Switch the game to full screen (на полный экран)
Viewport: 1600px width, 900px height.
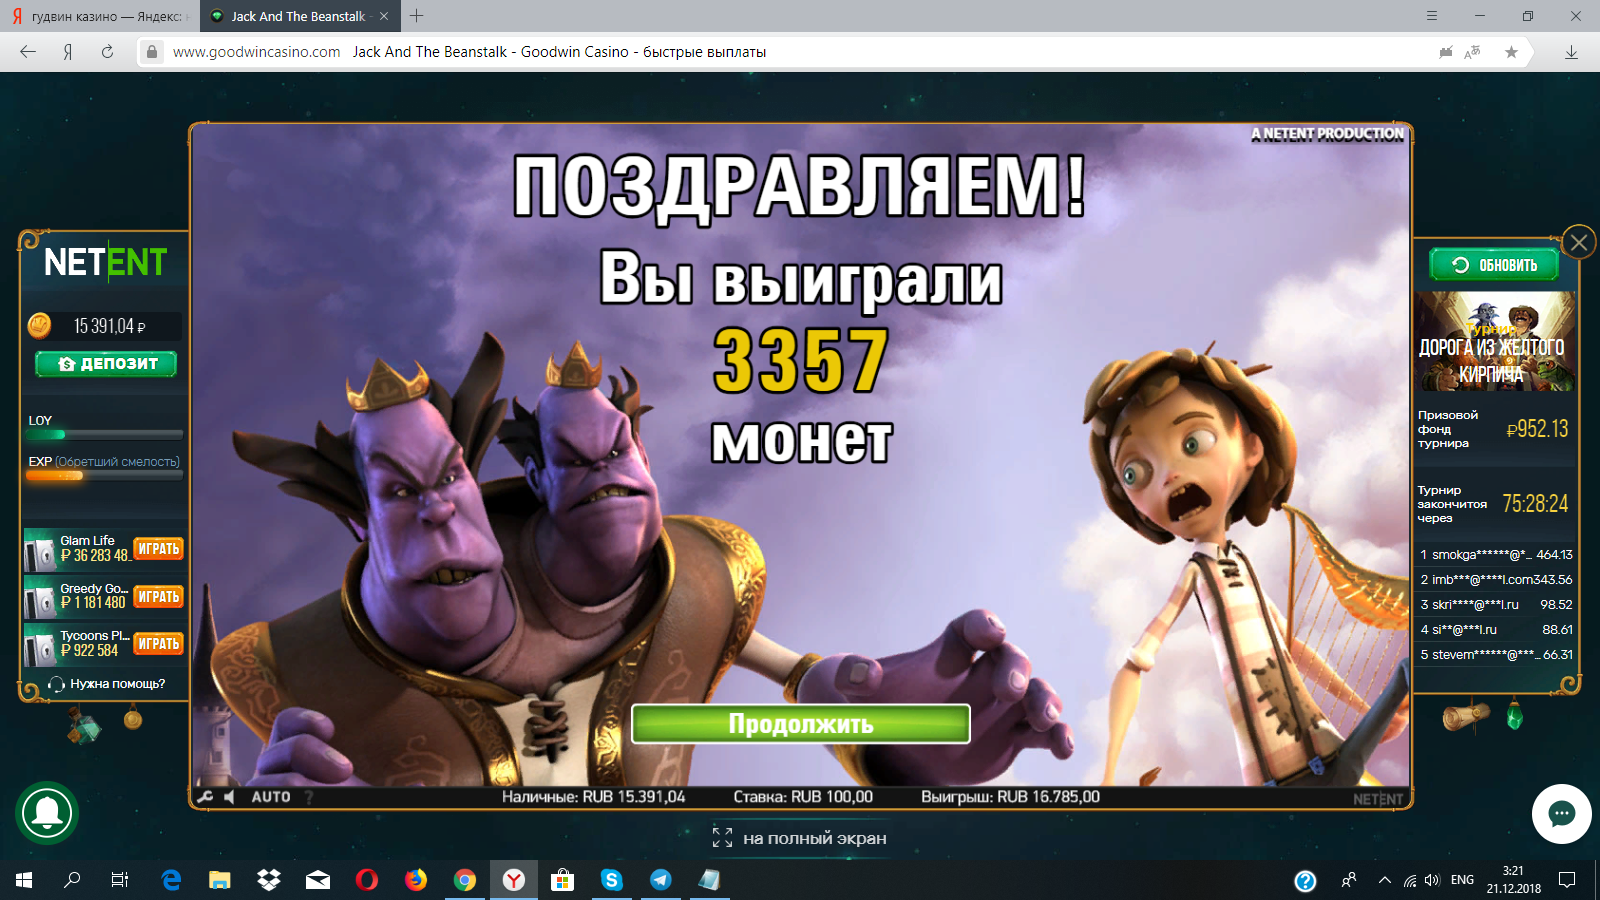[x=799, y=838]
